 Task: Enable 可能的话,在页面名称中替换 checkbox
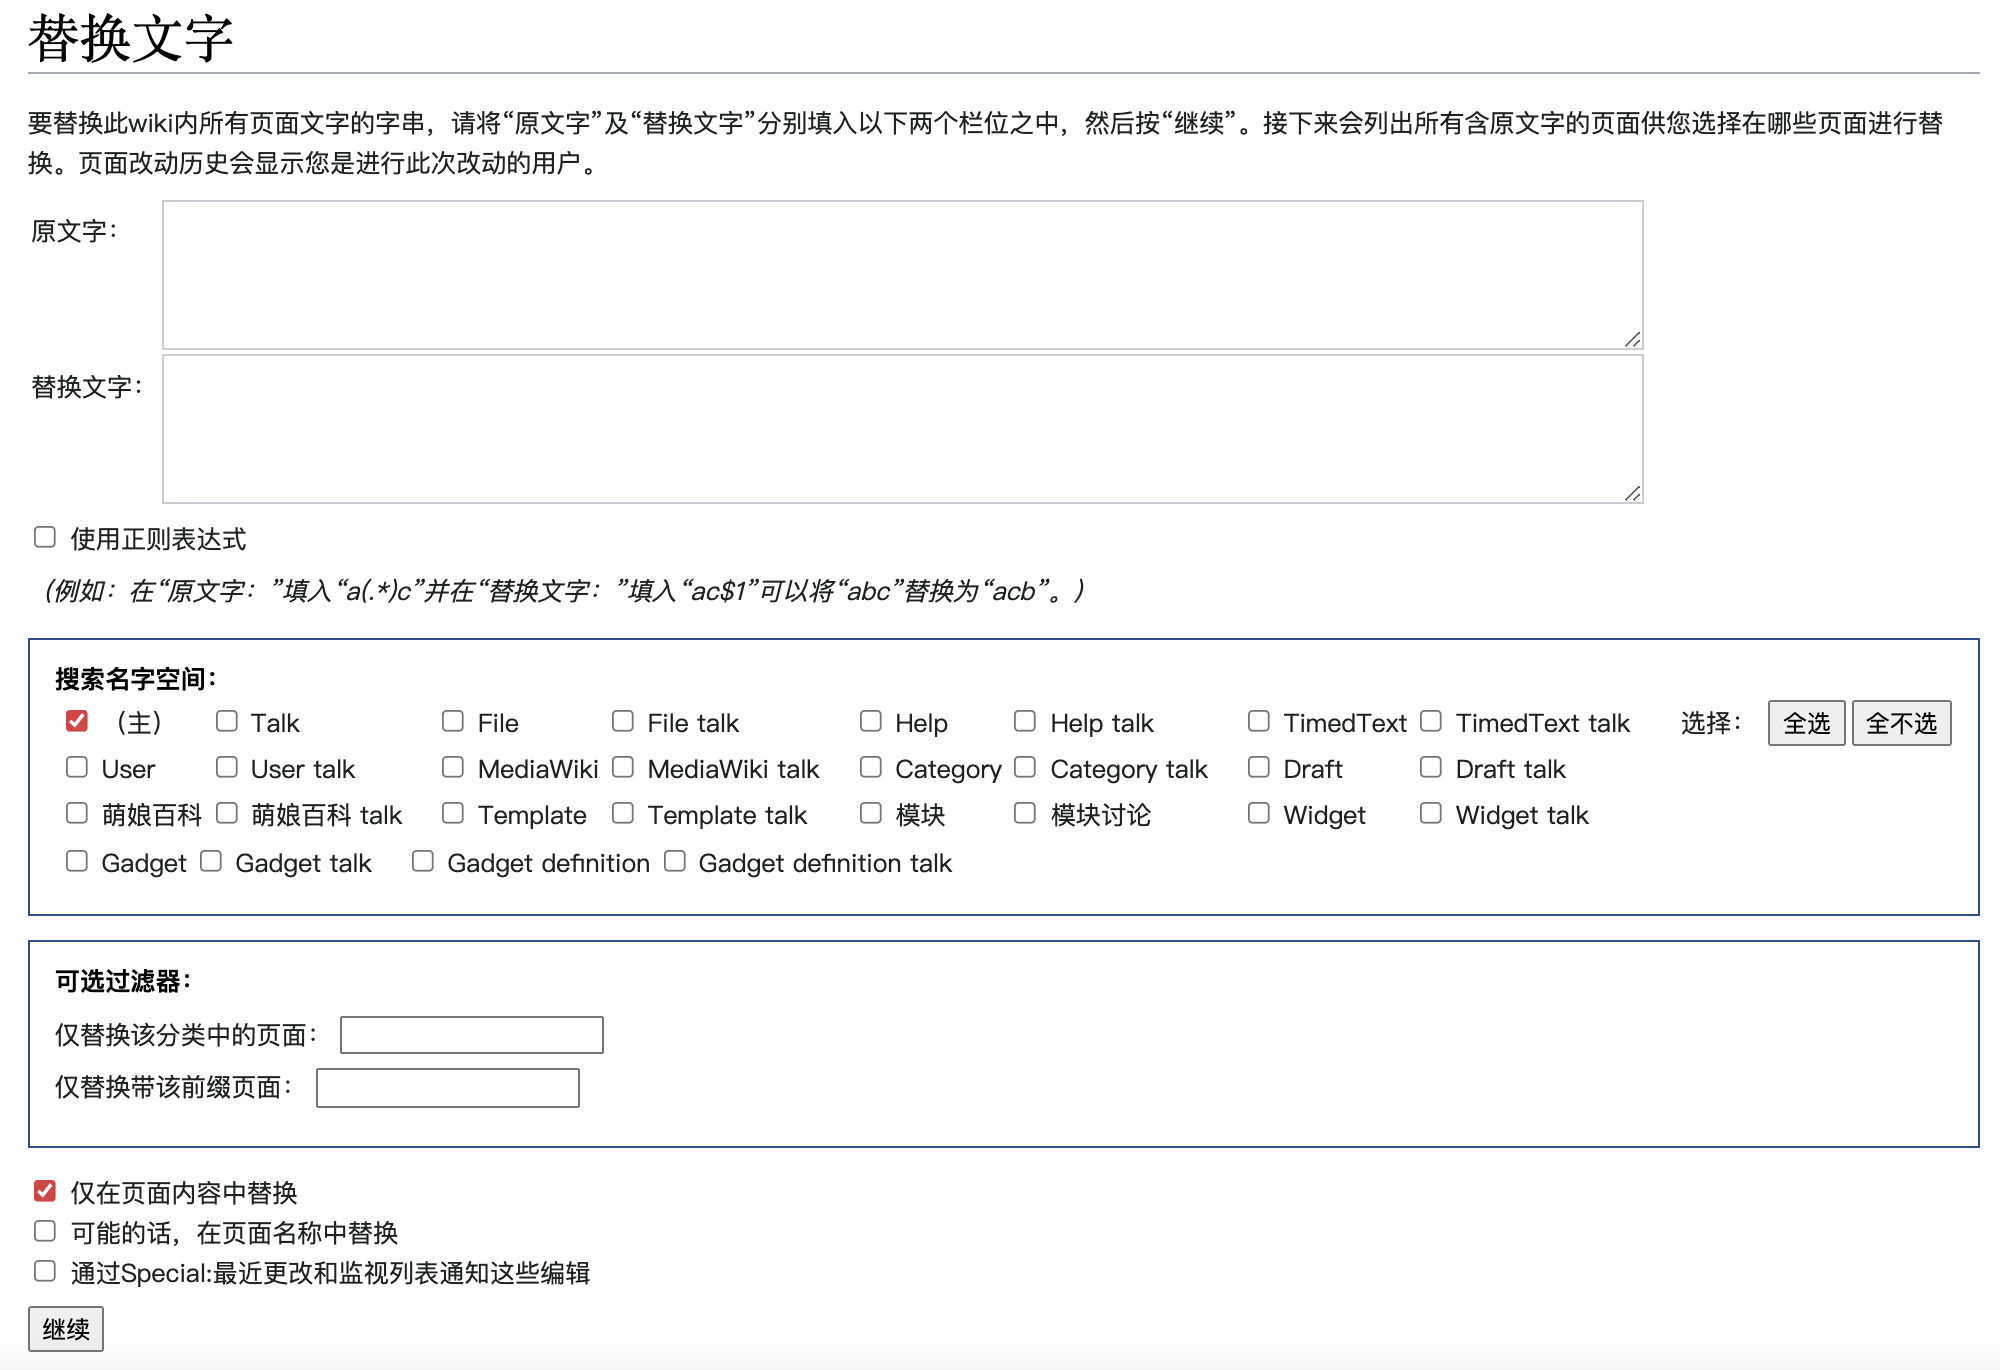click(x=45, y=1231)
